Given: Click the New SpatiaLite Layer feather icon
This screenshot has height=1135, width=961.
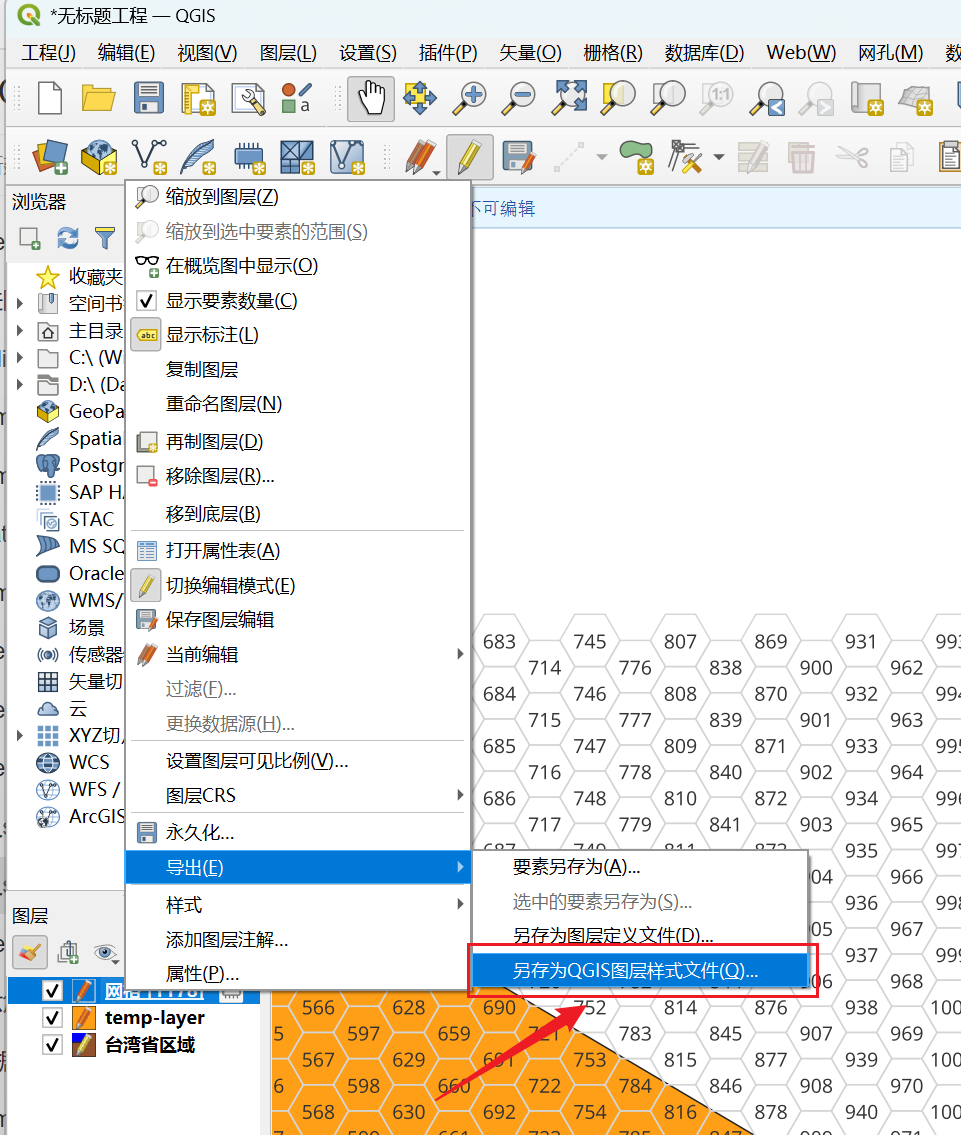Looking at the screenshot, I should tap(198, 156).
